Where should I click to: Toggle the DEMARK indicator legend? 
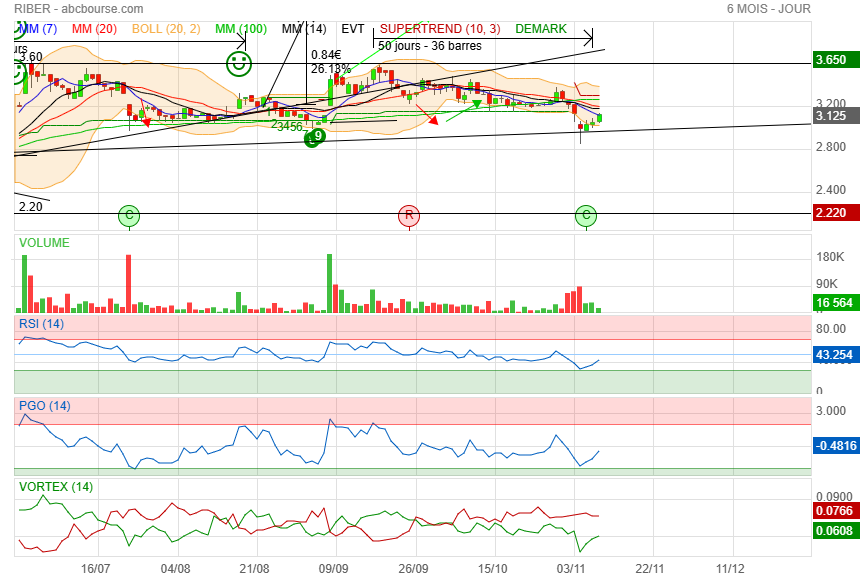coord(541,29)
